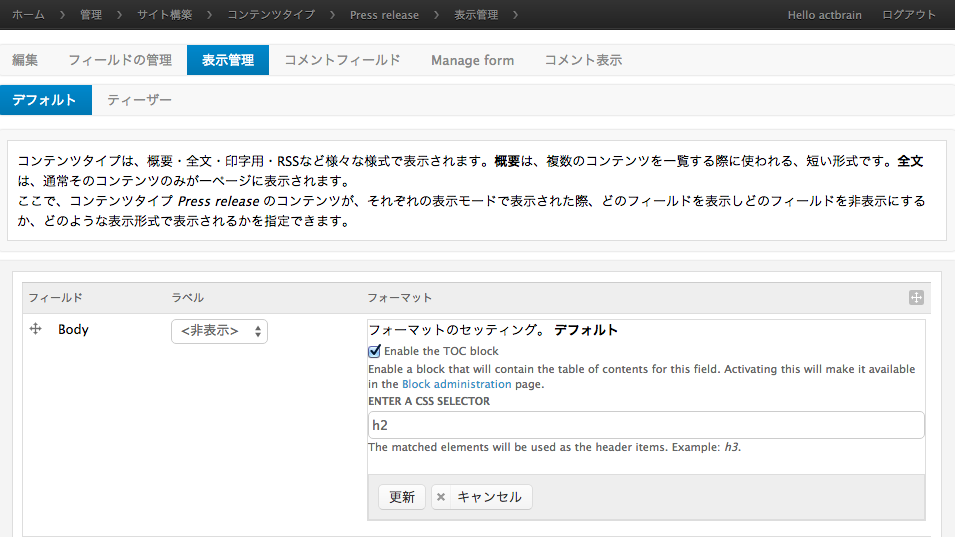Image resolution: width=955 pixels, height=537 pixels.
Task: Open the コメント表示 tab
Action: (583, 60)
